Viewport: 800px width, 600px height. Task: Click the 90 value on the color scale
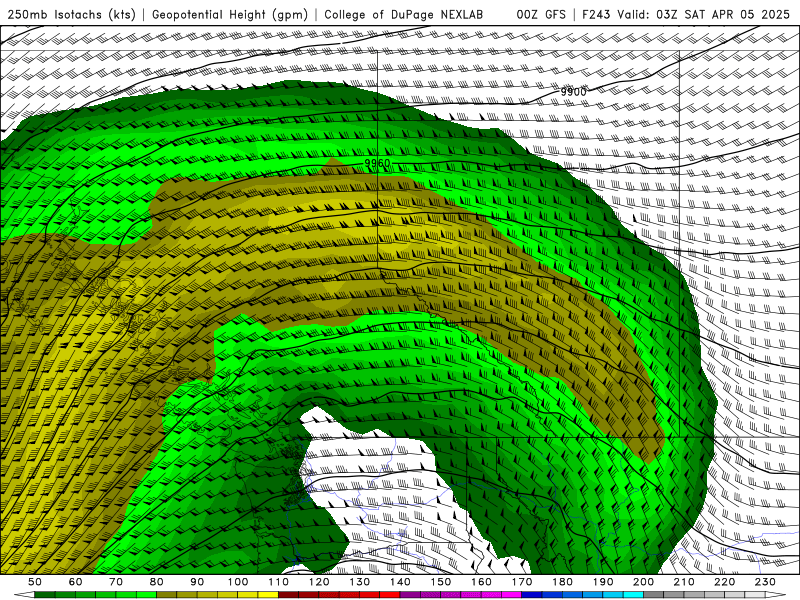click(197, 582)
